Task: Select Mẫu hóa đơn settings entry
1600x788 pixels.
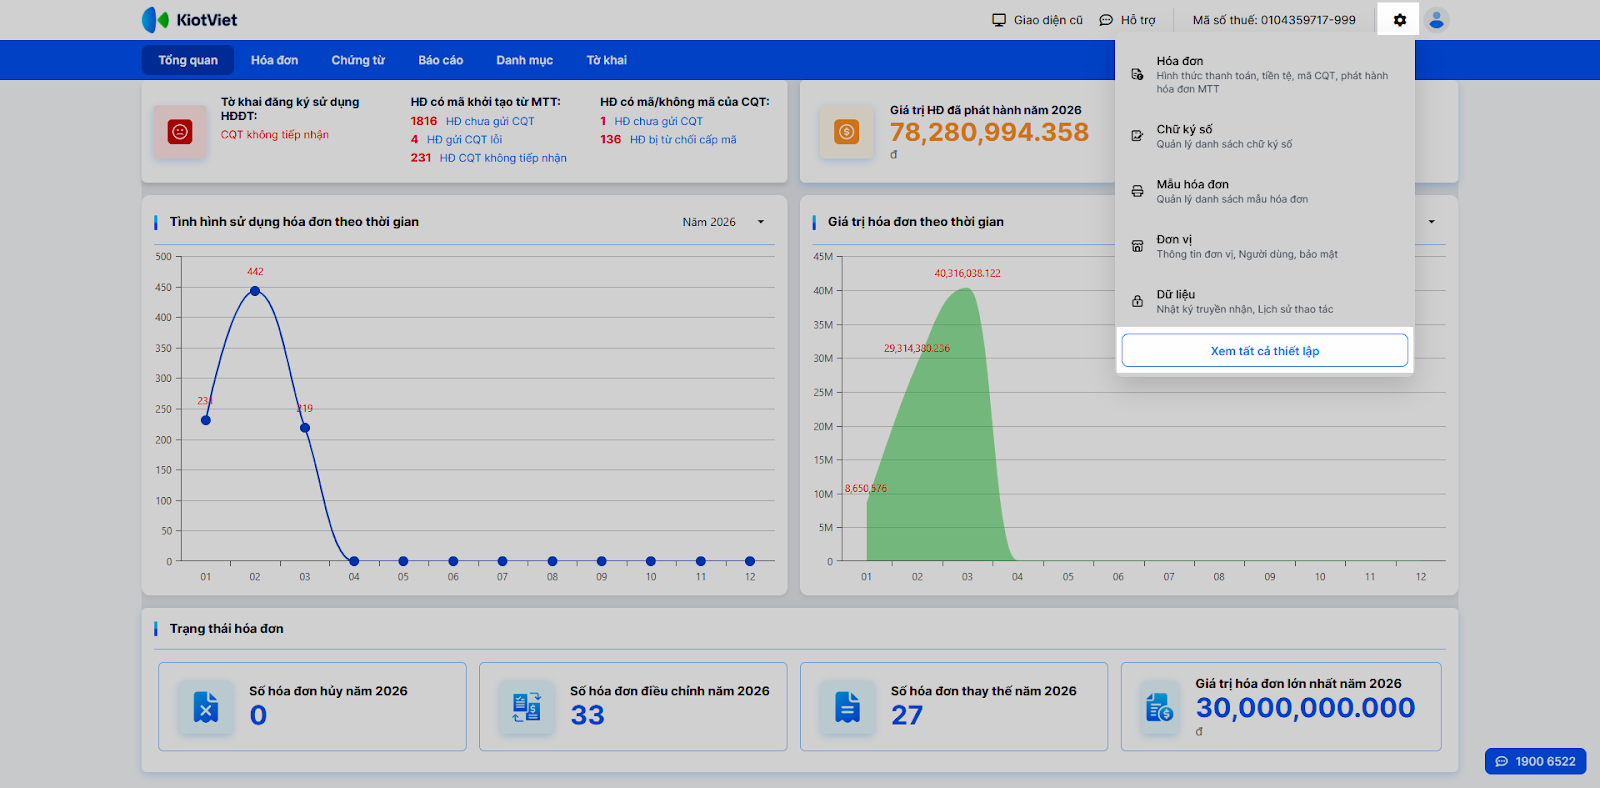Action: click(1192, 185)
